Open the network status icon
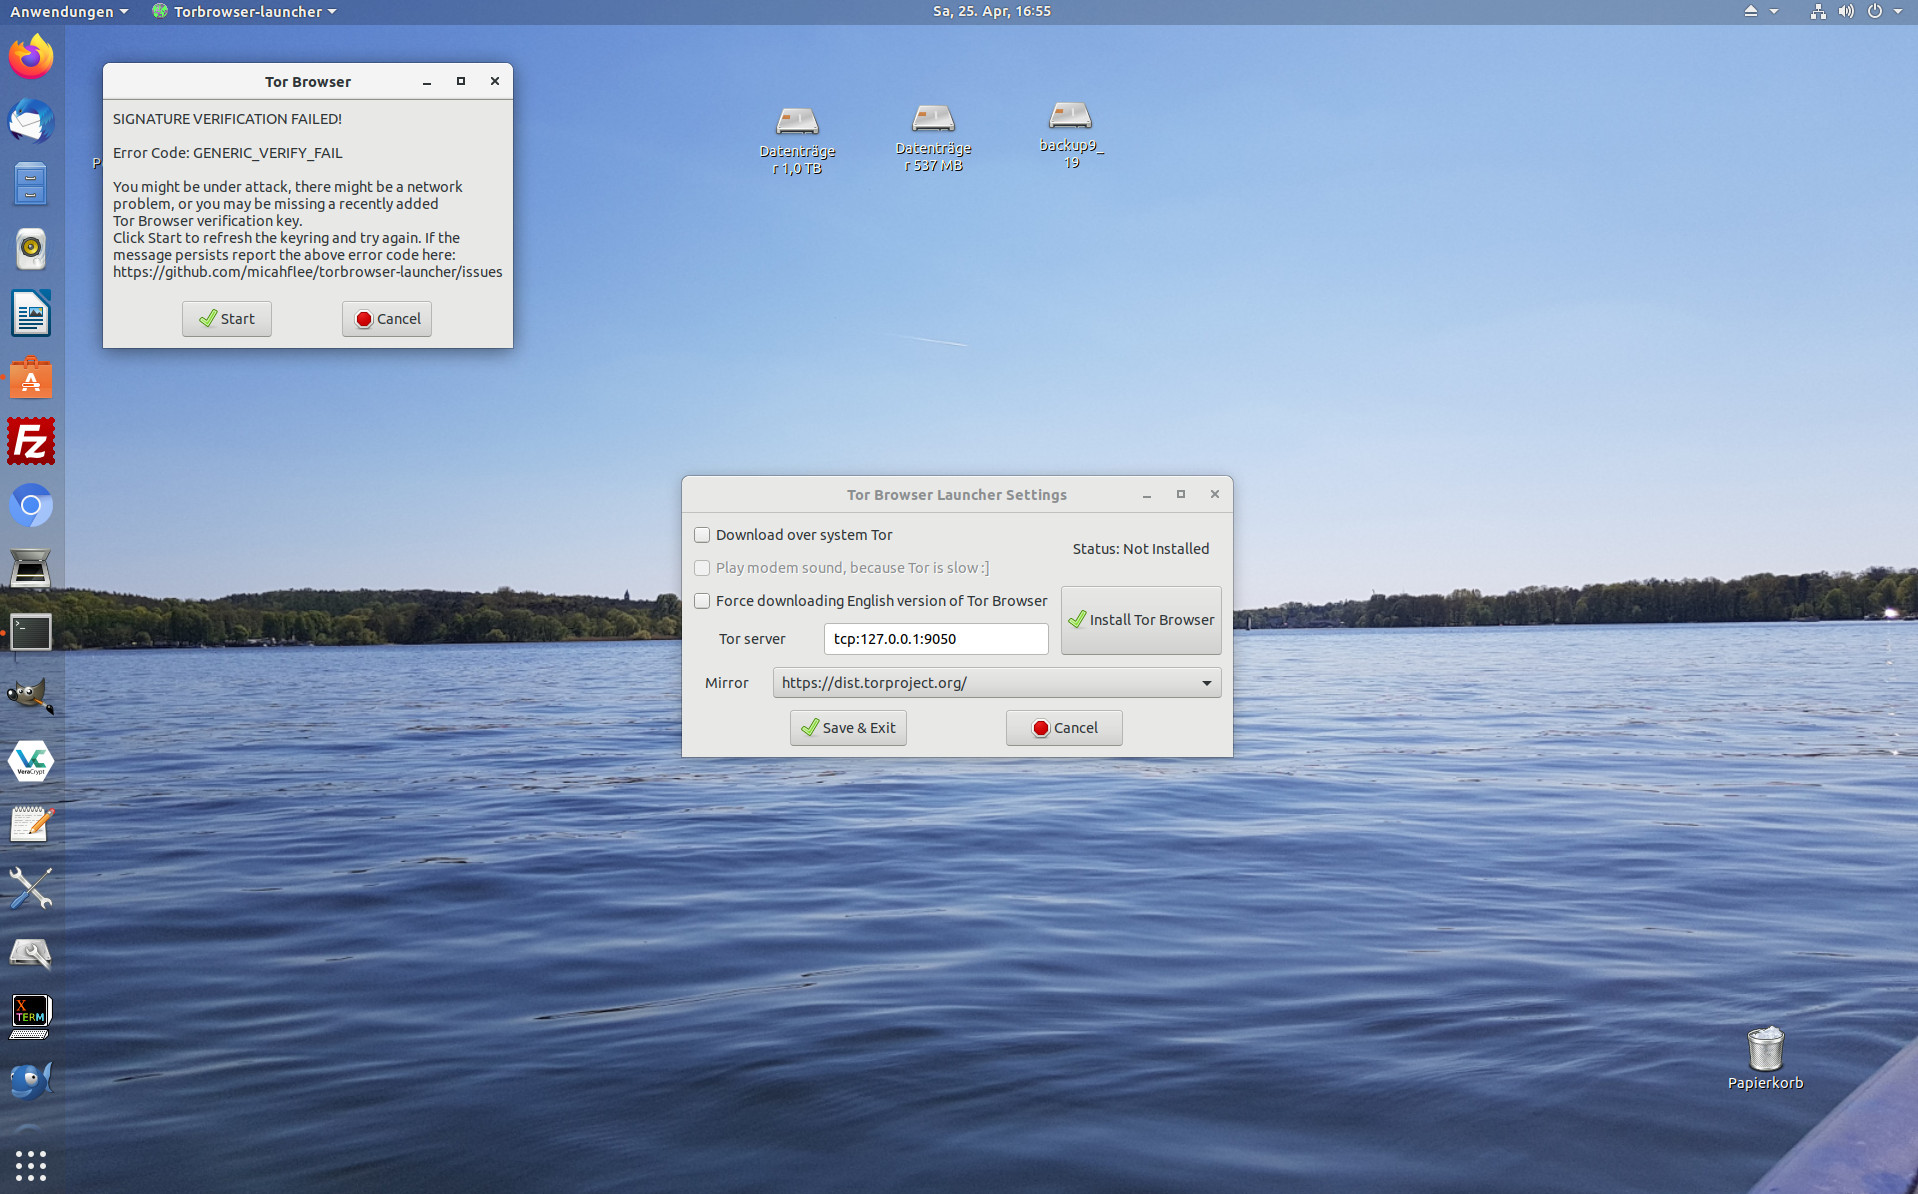This screenshot has height=1194, width=1918. (x=1818, y=11)
